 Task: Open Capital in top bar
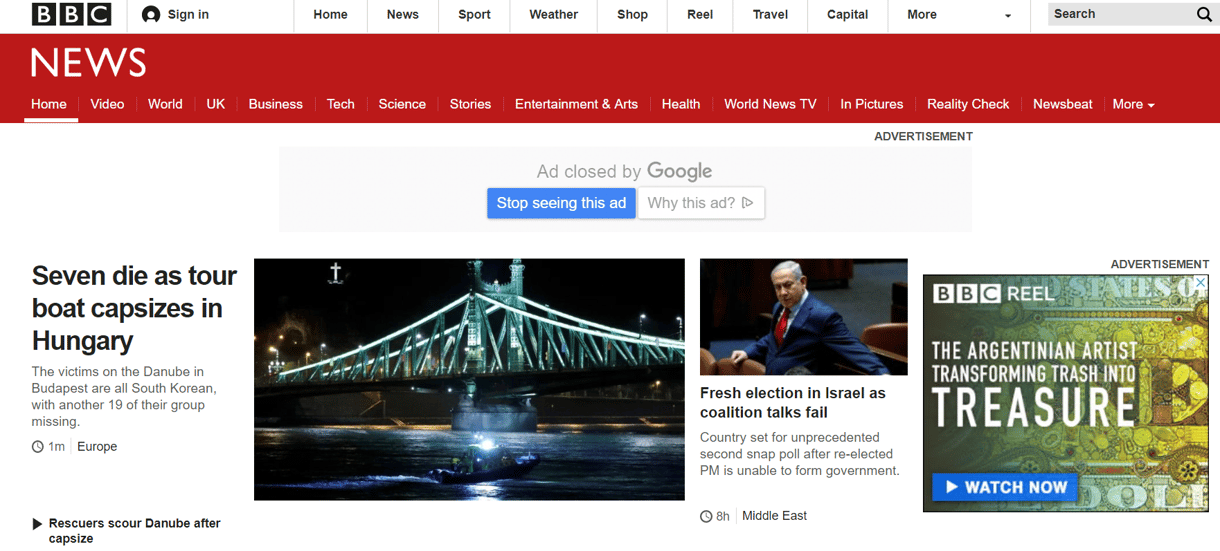pyautogui.click(x=847, y=14)
